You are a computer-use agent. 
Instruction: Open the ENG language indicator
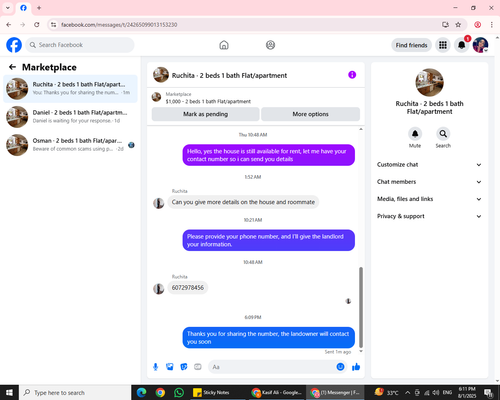click(447, 392)
